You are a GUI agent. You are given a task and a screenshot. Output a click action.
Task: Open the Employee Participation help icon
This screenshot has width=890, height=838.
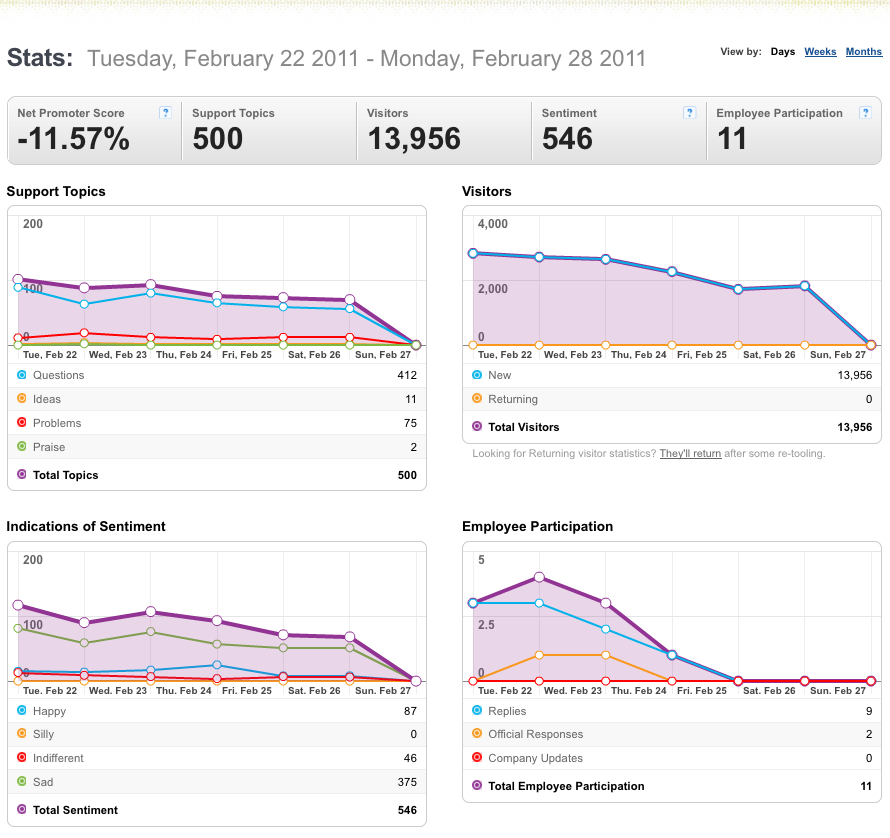(x=865, y=112)
